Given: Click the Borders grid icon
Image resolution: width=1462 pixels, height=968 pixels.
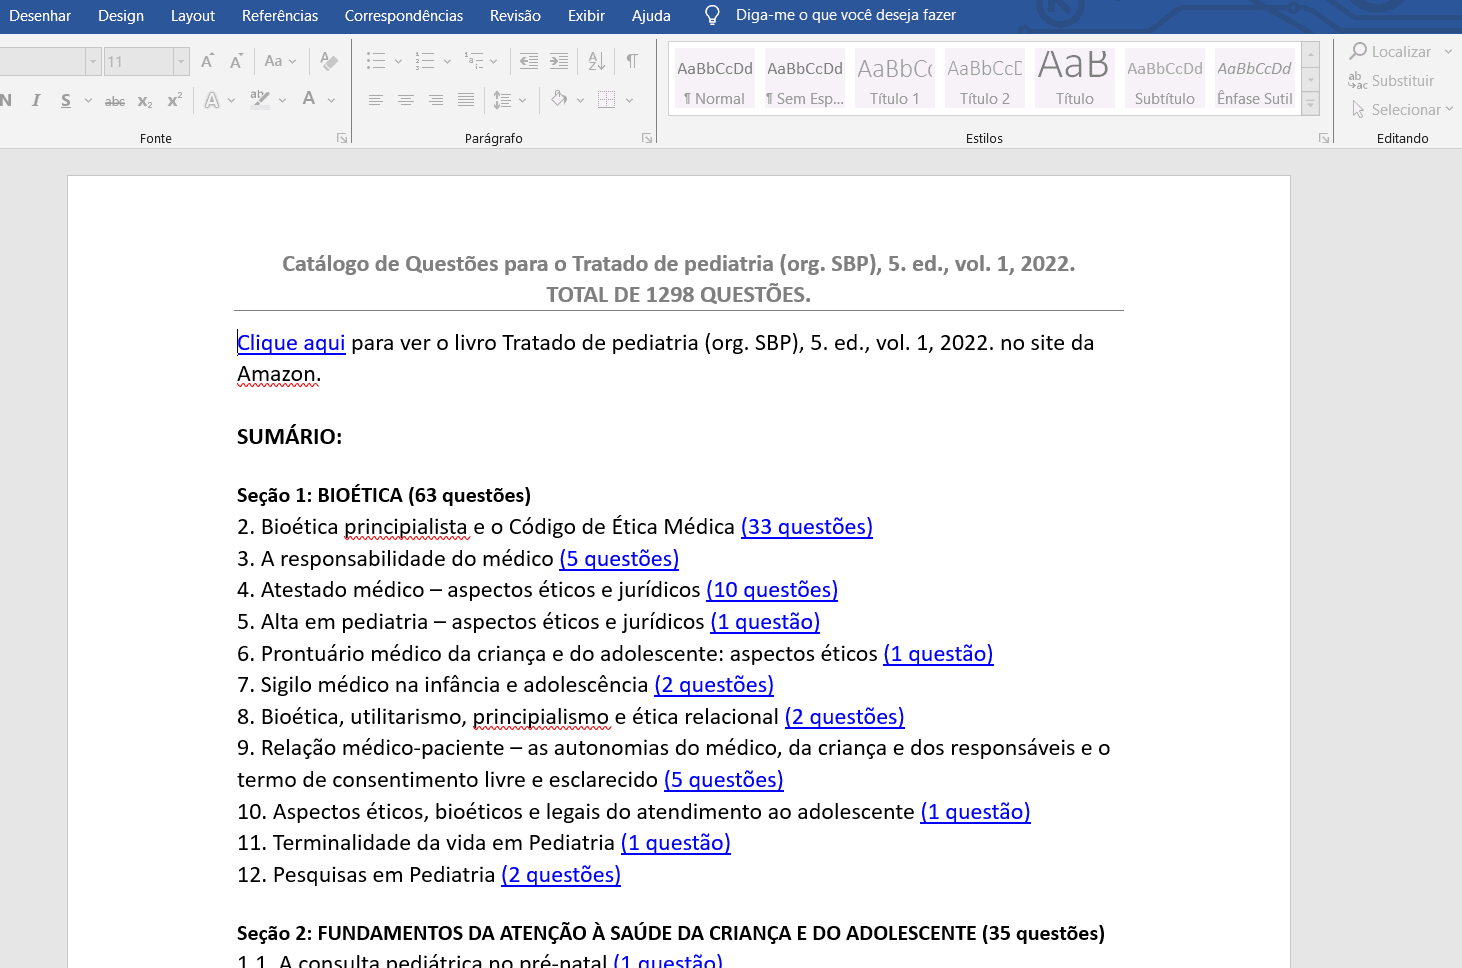Looking at the screenshot, I should [x=607, y=100].
